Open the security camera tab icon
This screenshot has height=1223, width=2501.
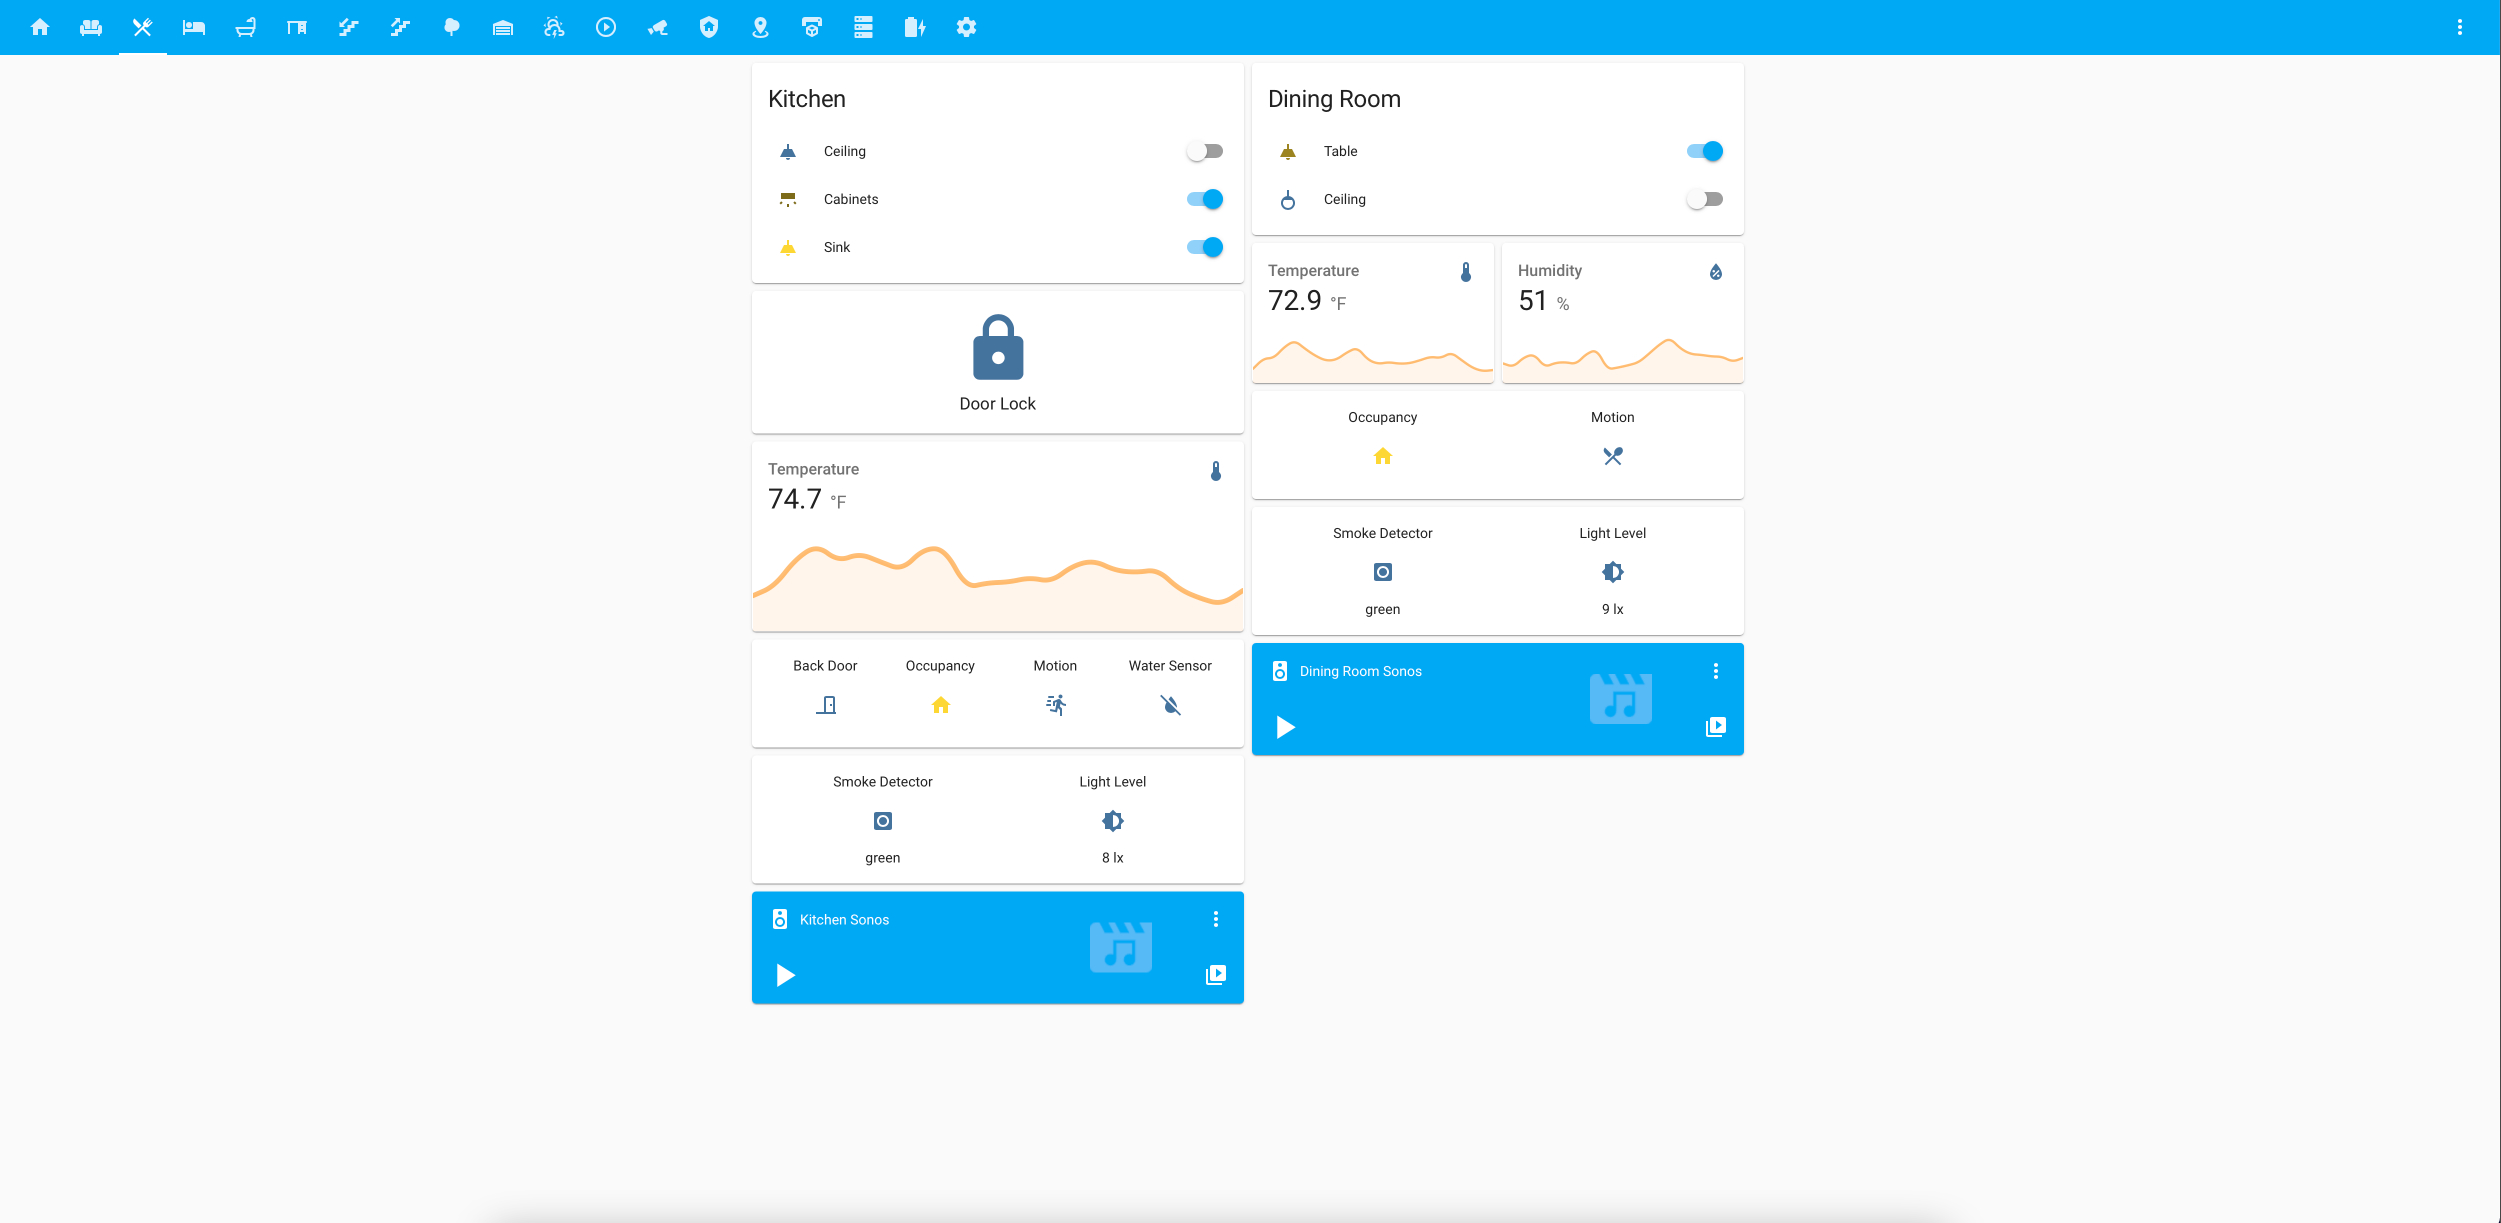pyautogui.click(x=657, y=27)
